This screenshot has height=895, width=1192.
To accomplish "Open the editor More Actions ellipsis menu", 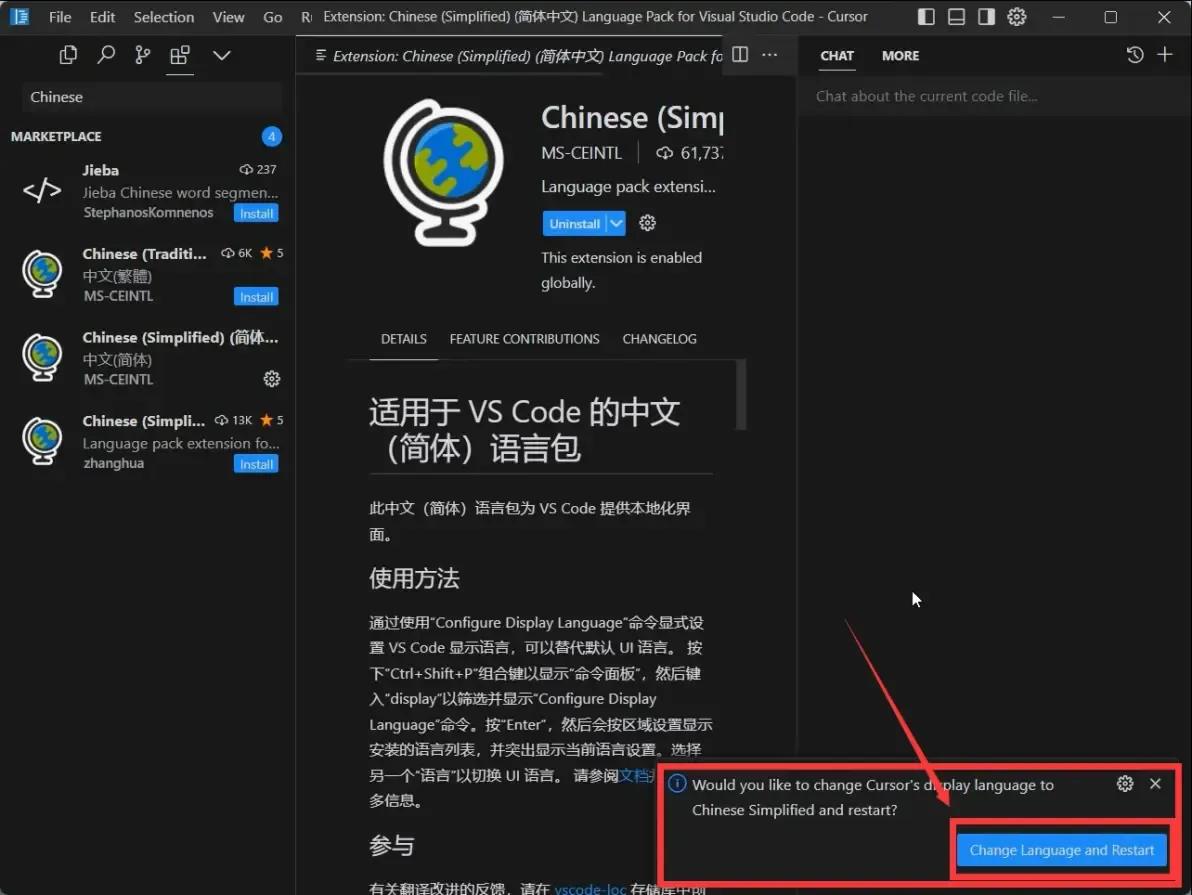I will tap(768, 55).
